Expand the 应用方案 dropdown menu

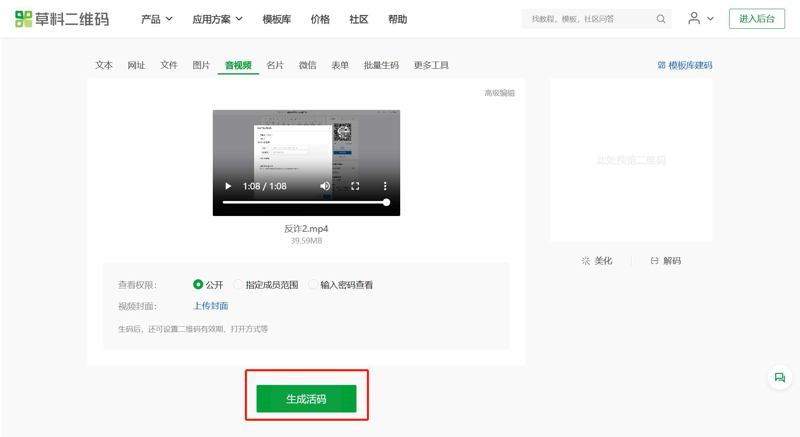(217, 19)
